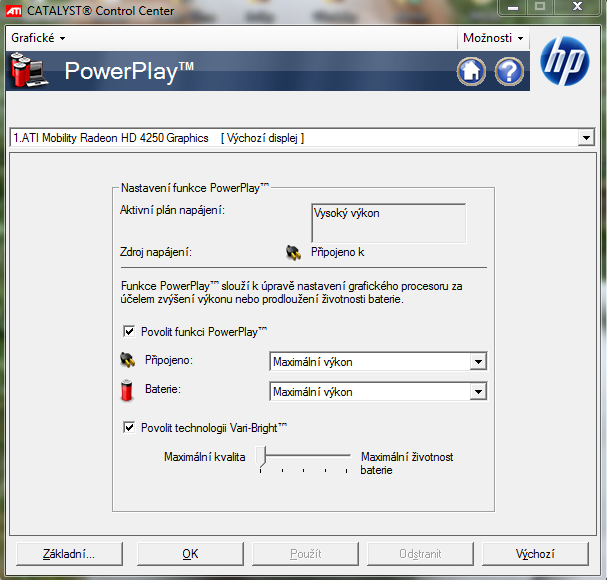Click the Základní button
This screenshot has height=580, width=607.
[69, 553]
